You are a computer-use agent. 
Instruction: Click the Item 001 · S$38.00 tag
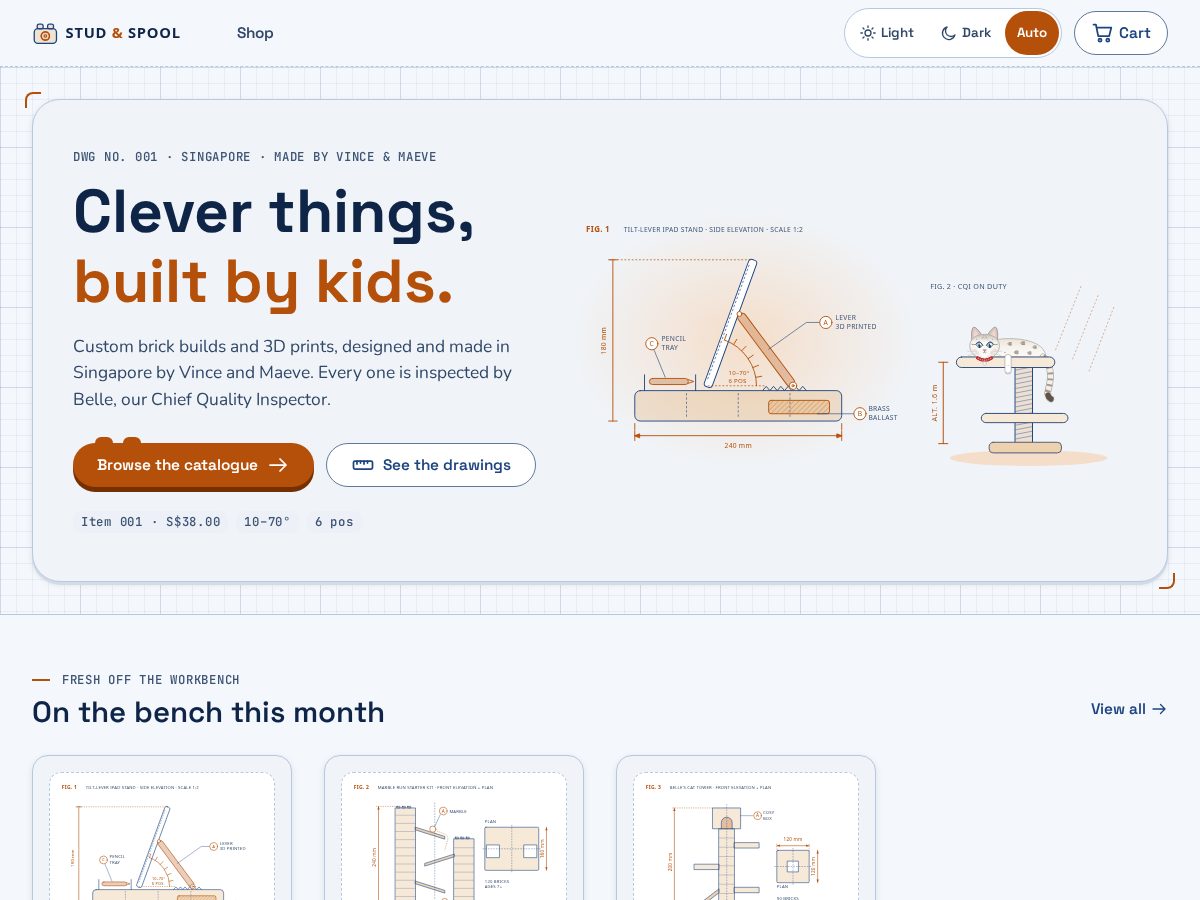tap(151, 522)
